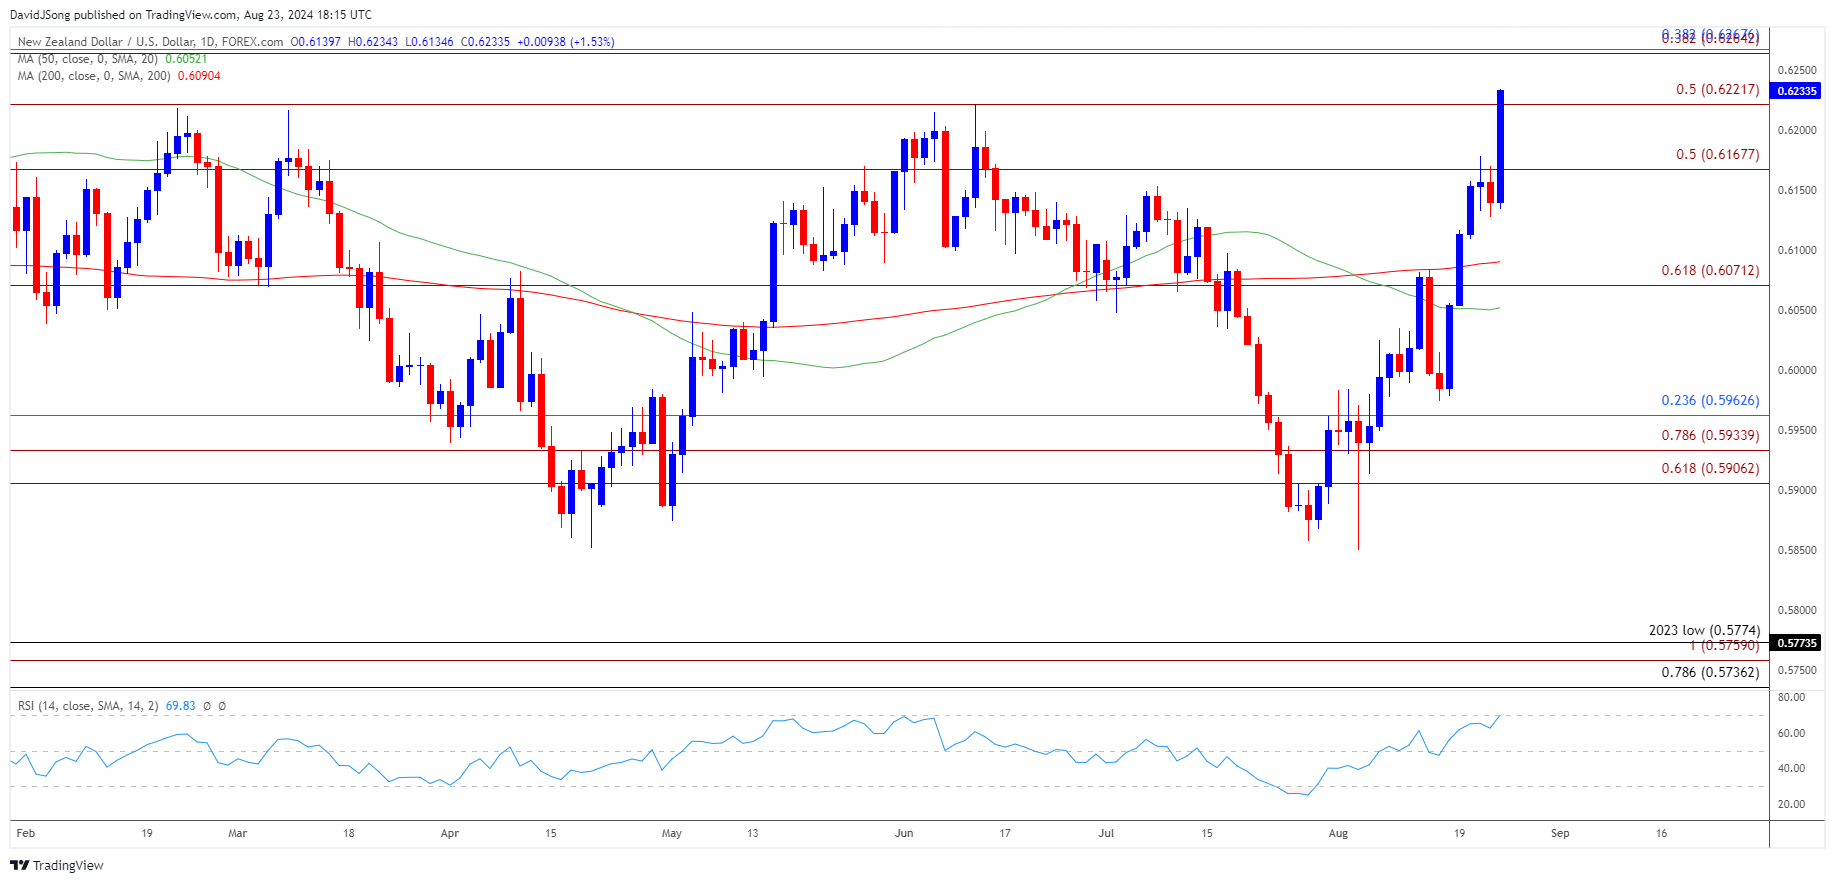The width and height of the screenshot is (1835, 883).
Task: Click the 0.58500 price axis label
Action: click(1797, 551)
